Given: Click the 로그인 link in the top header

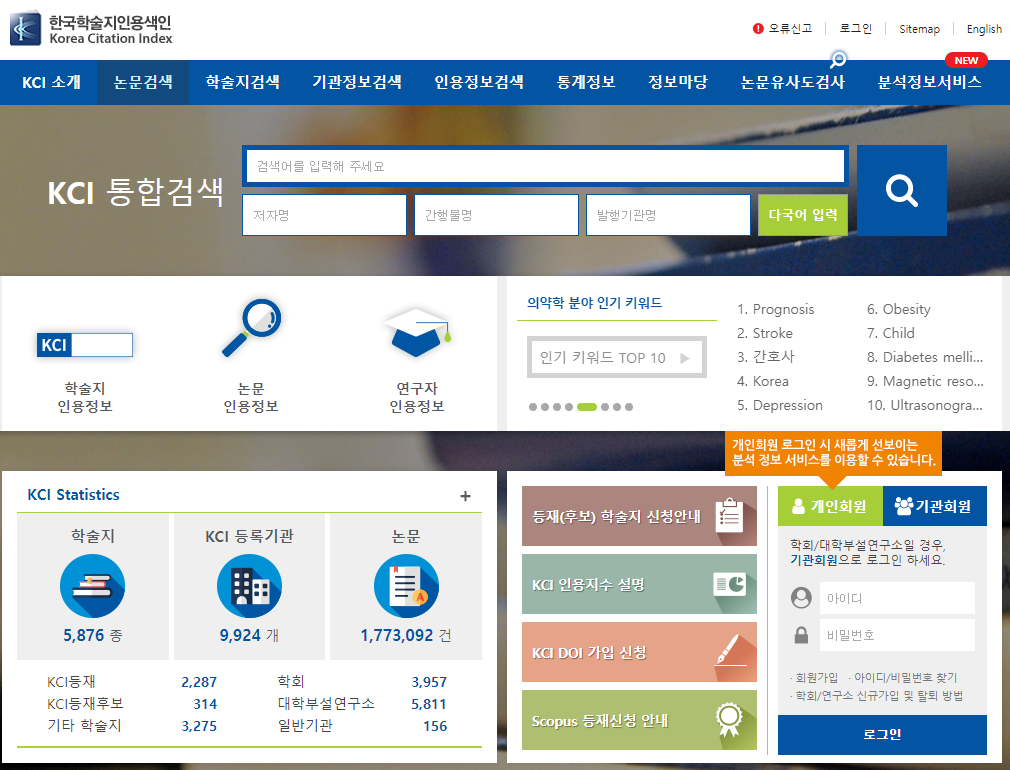Looking at the screenshot, I should pyautogui.click(x=855, y=29).
